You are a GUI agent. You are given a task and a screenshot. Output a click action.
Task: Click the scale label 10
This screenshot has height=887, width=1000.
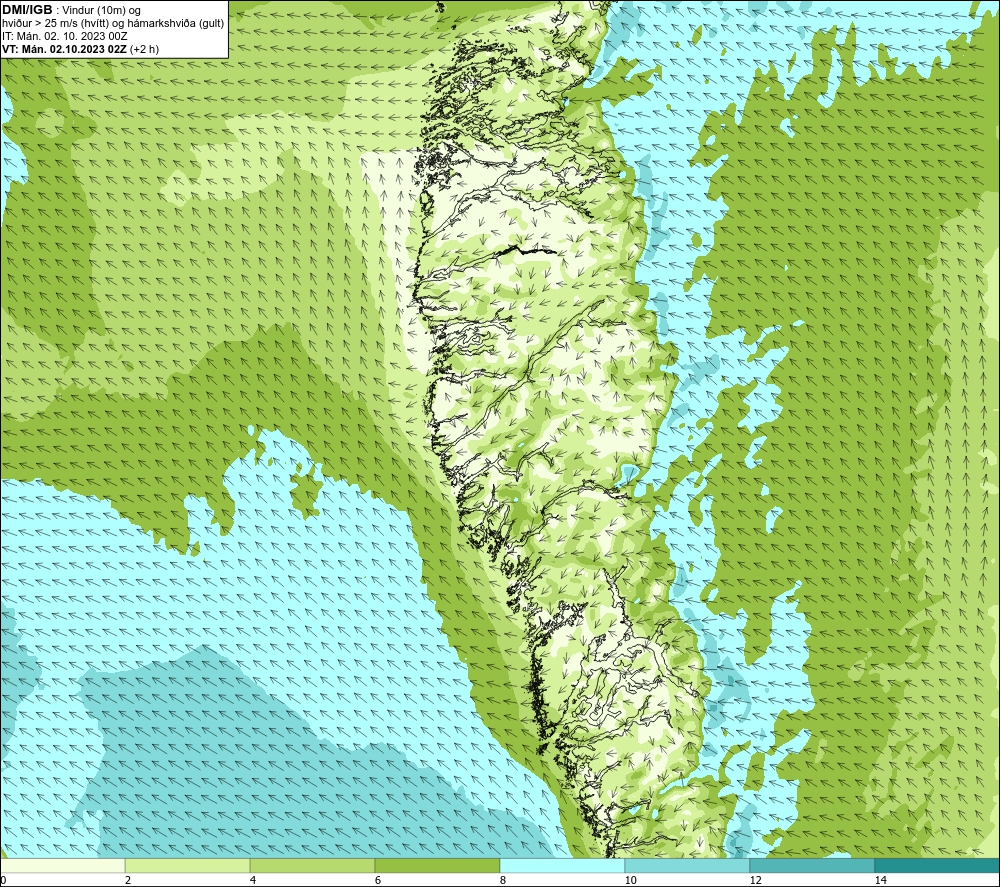(630, 880)
